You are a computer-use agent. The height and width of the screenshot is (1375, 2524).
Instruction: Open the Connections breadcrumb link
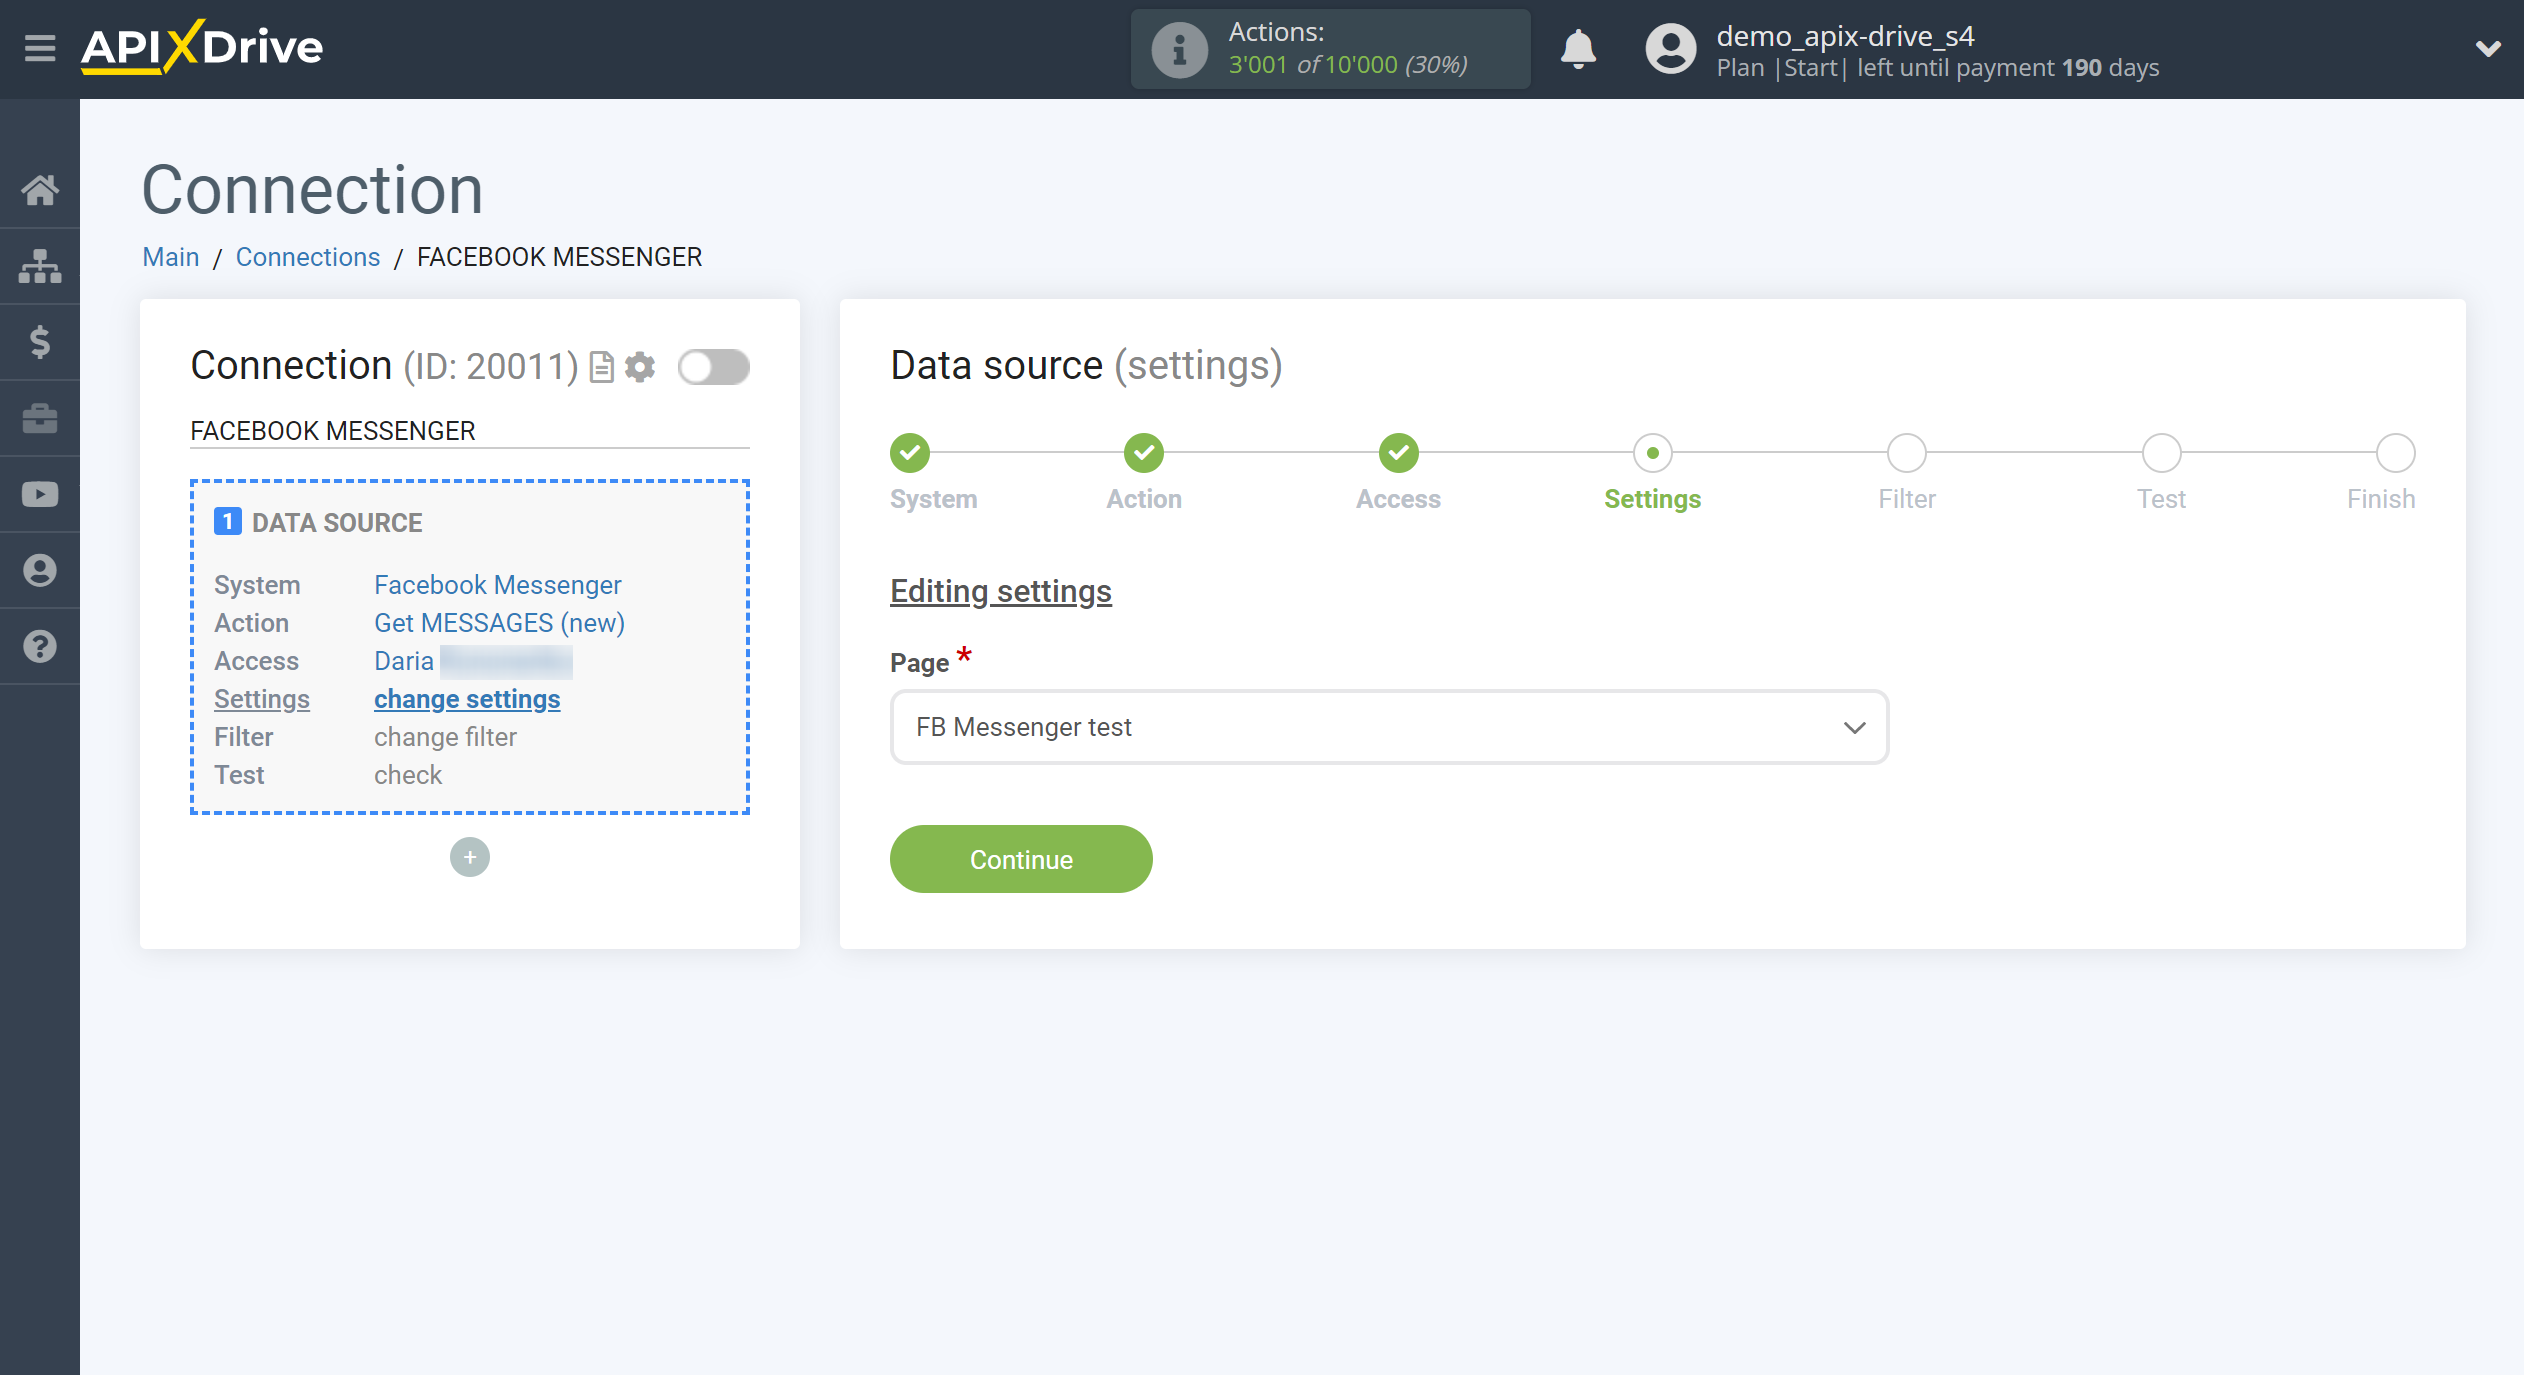(308, 257)
